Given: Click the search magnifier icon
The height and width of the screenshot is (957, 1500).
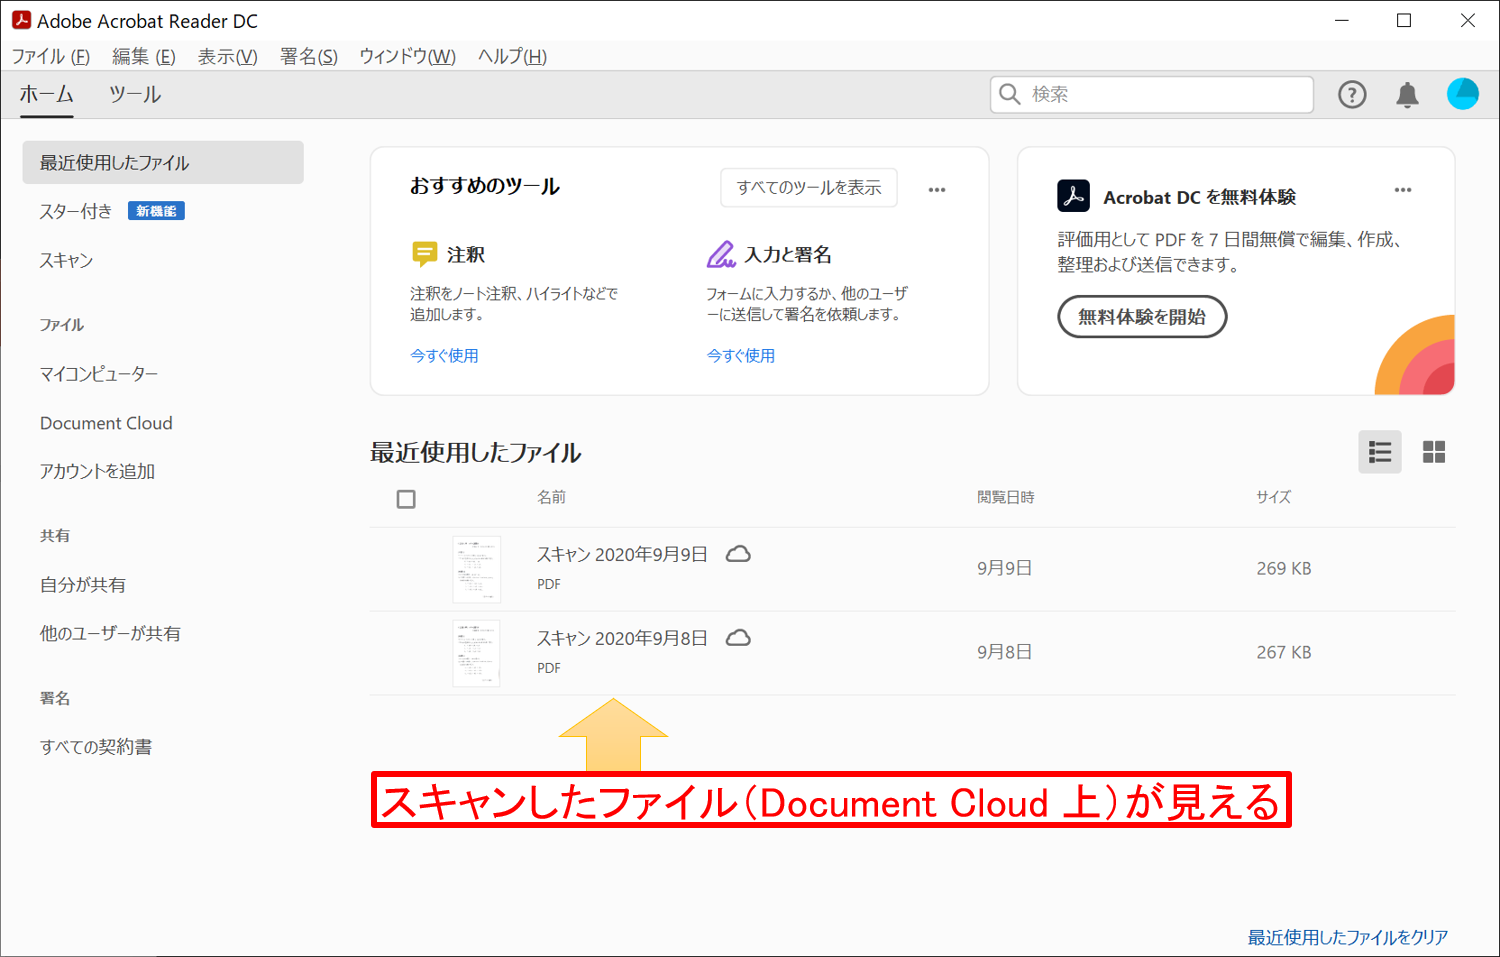Looking at the screenshot, I should 1010,94.
